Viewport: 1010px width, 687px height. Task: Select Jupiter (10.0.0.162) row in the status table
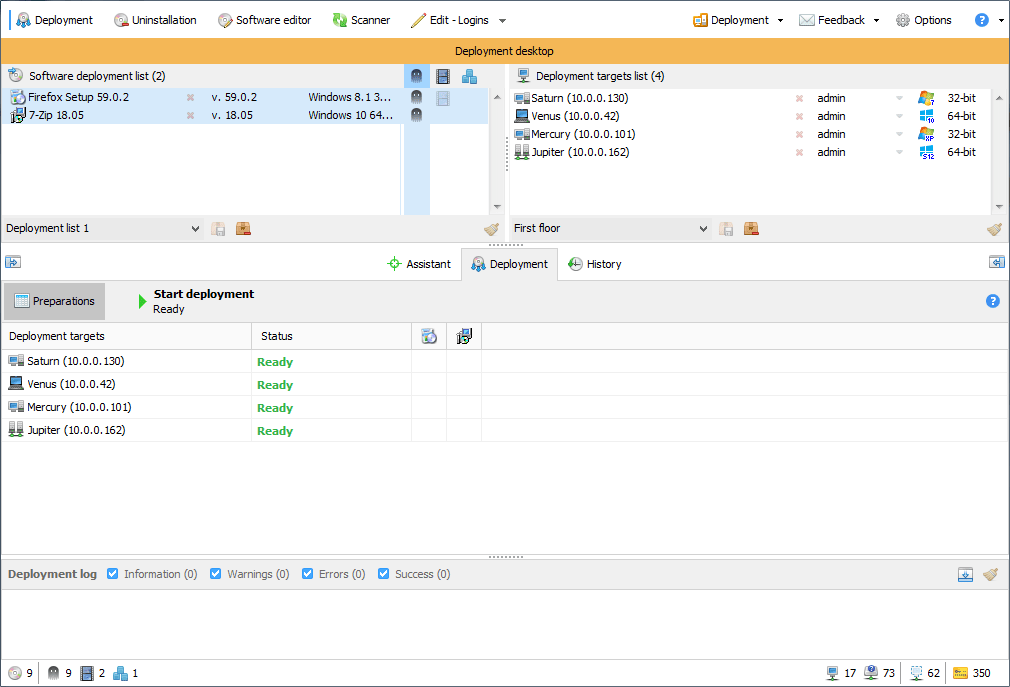(505, 430)
